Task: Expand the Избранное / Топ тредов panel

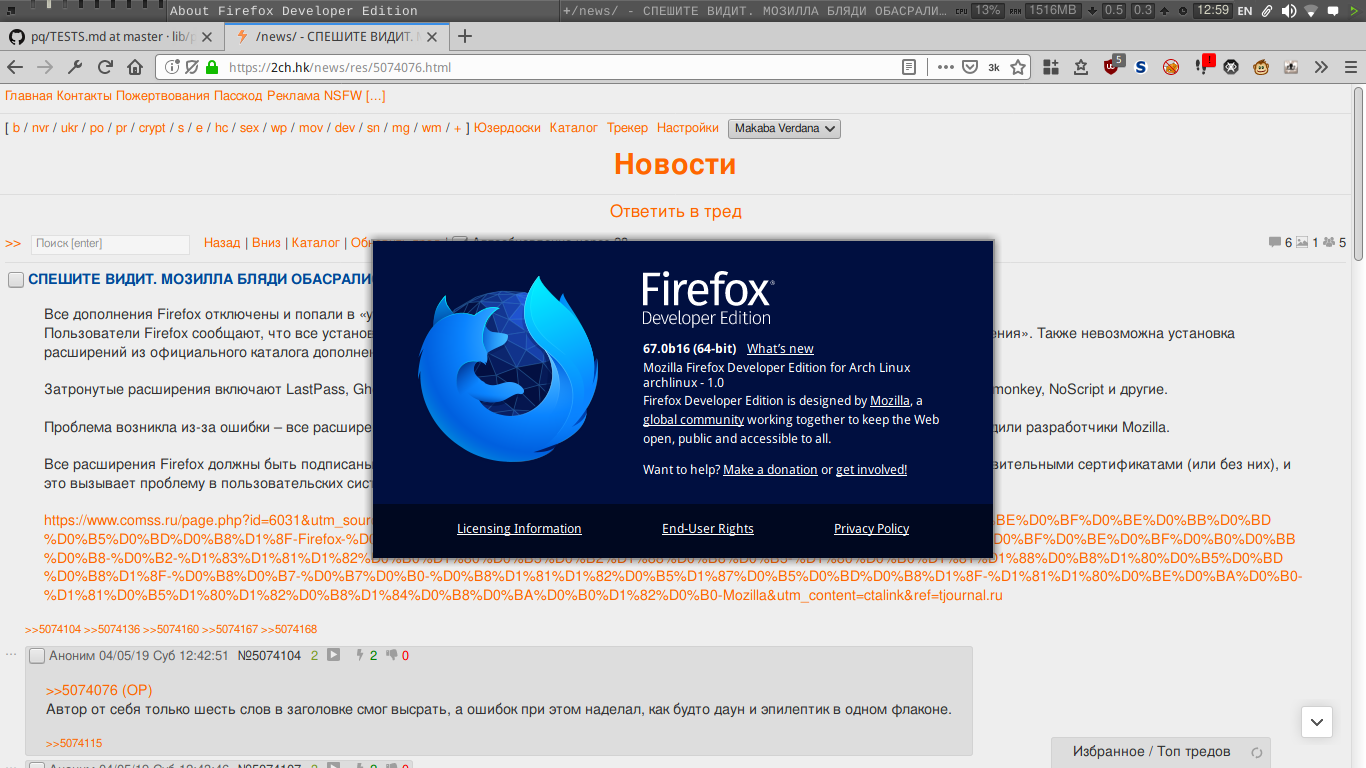Action: tap(1159, 752)
